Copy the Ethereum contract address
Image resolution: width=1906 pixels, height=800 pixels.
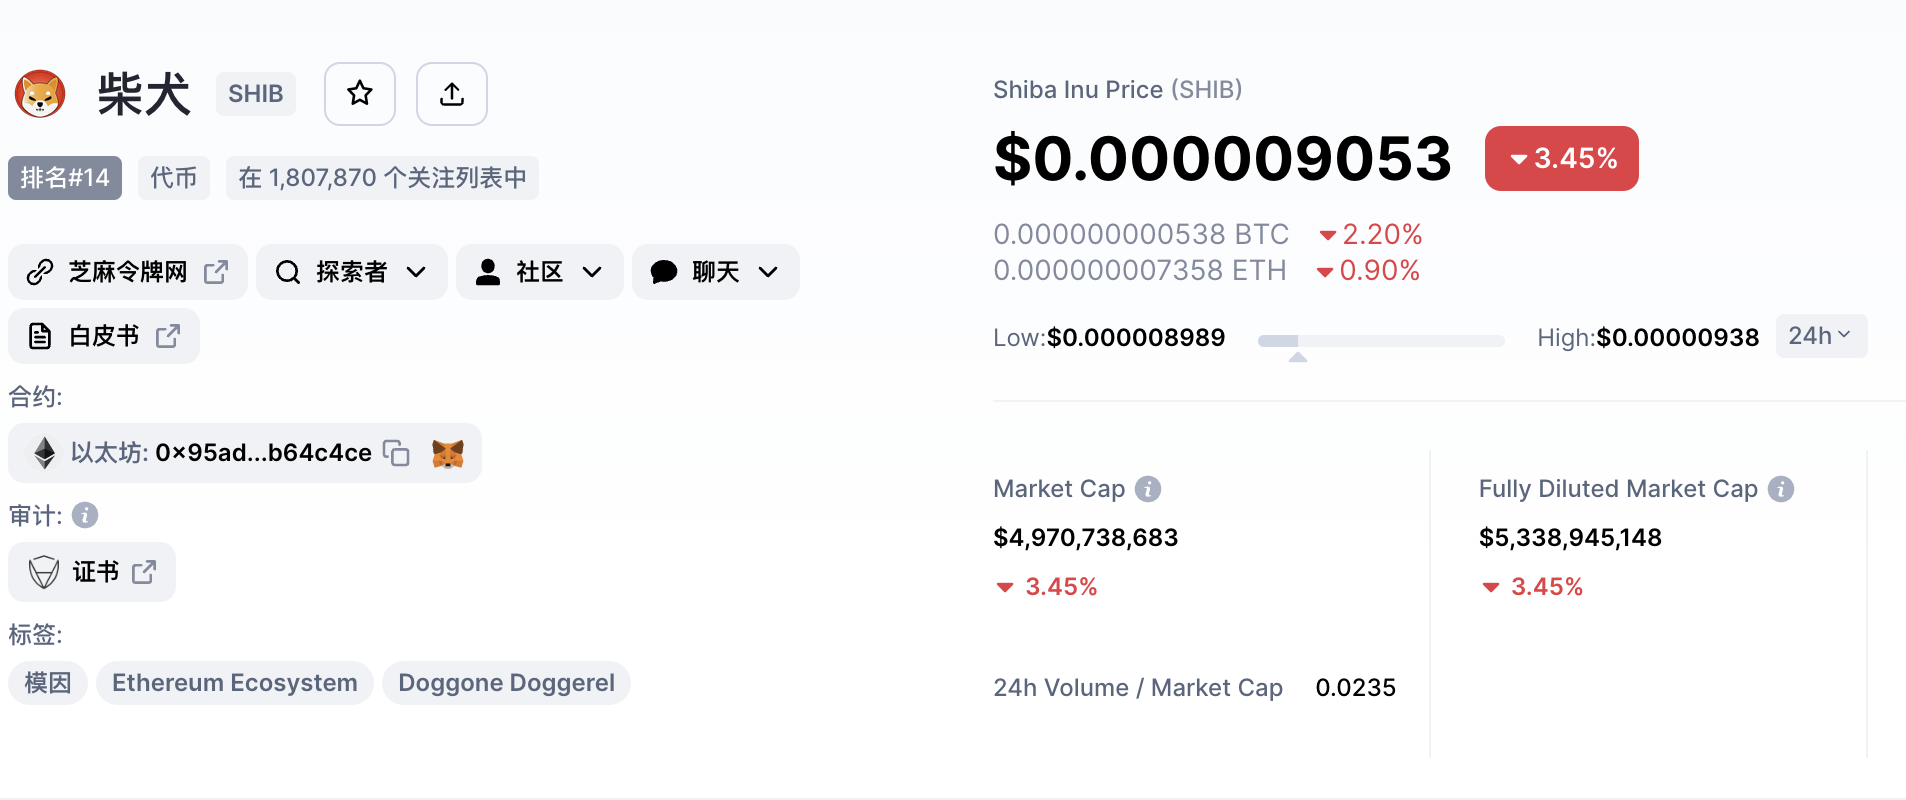pyautogui.click(x=396, y=453)
